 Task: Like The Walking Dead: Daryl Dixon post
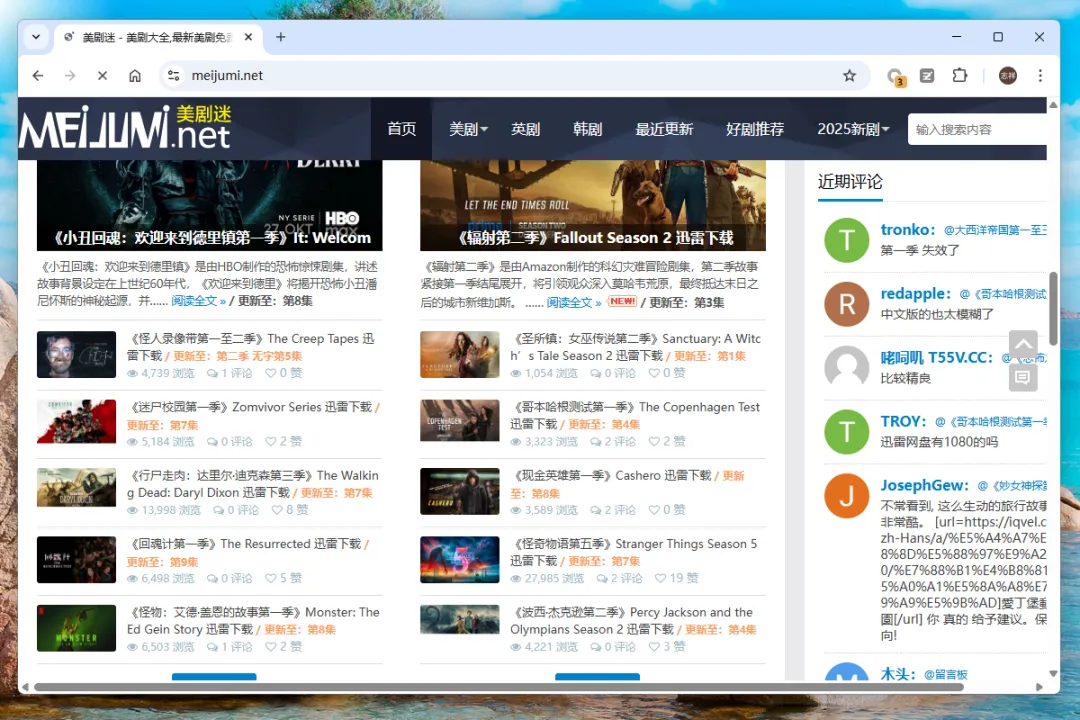(x=289, y=510)
